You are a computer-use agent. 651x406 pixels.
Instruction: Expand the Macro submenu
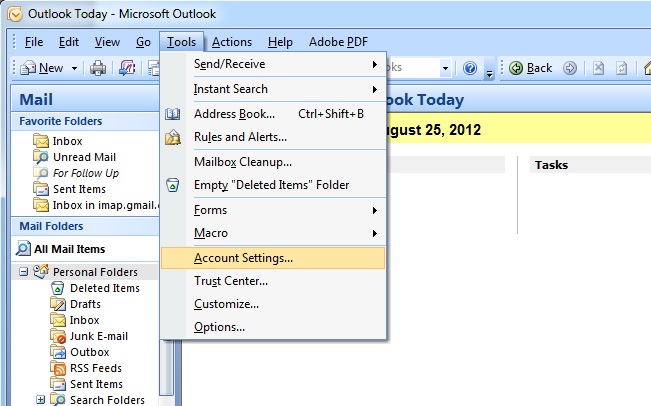[273, 233]
